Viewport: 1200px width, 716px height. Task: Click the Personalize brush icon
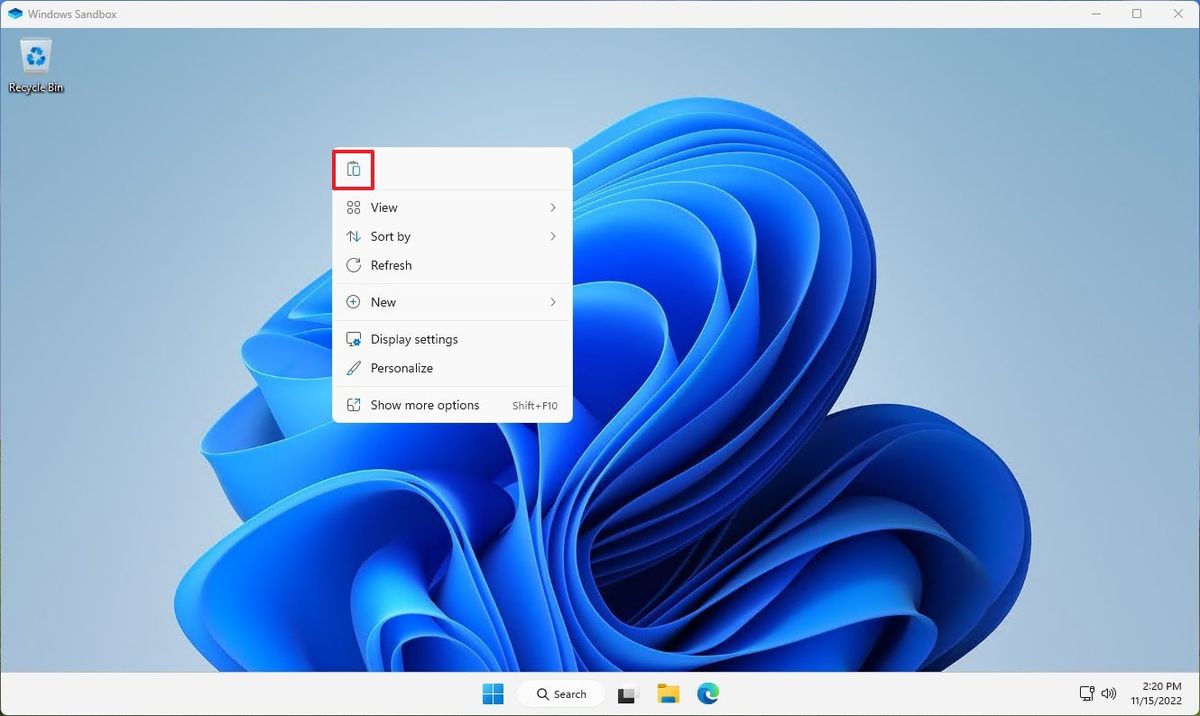[352, 368]
